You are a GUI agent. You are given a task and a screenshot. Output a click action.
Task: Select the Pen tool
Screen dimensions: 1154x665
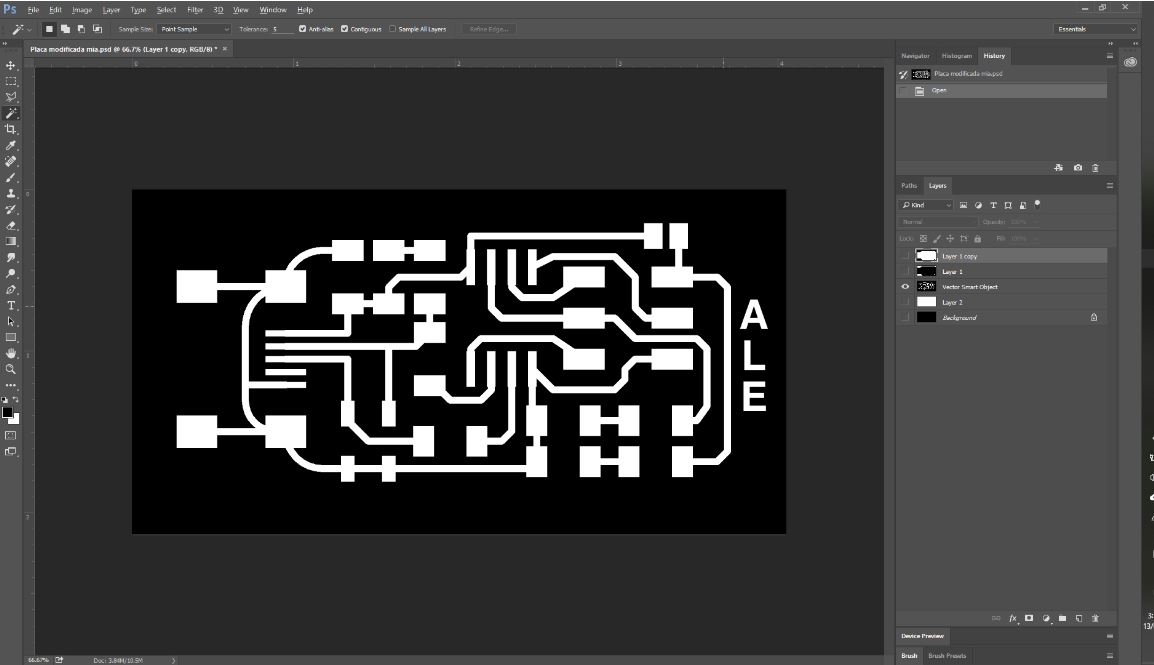point(10,290)
